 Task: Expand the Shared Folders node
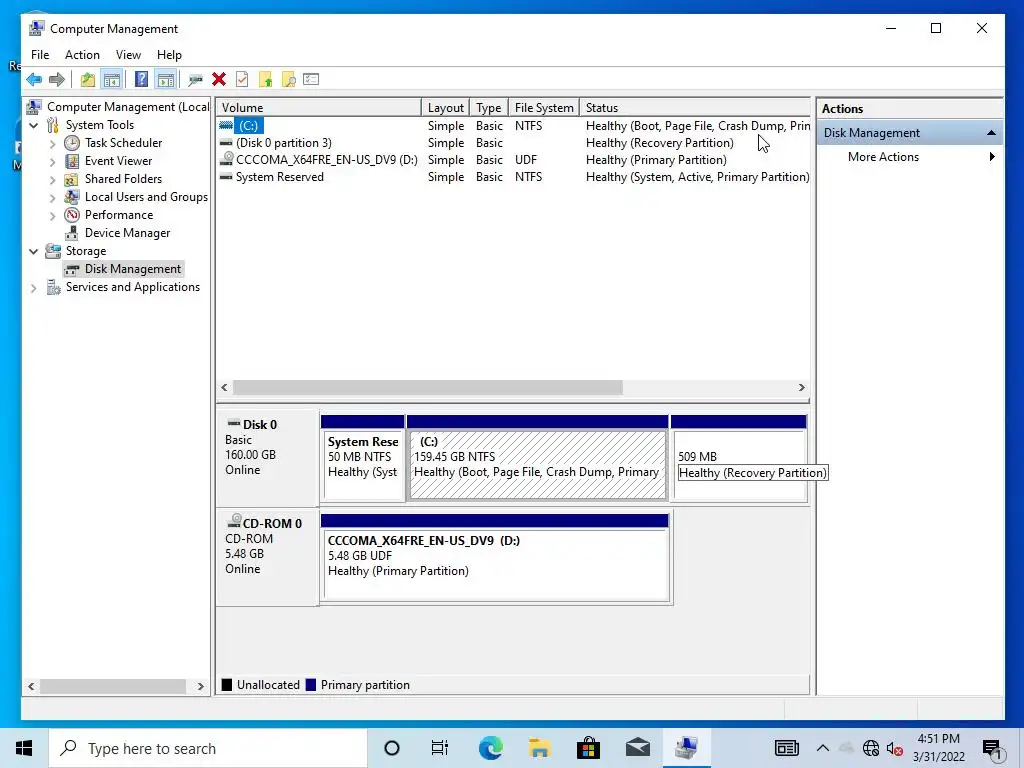pyautogui.click(x=52, y=179)
